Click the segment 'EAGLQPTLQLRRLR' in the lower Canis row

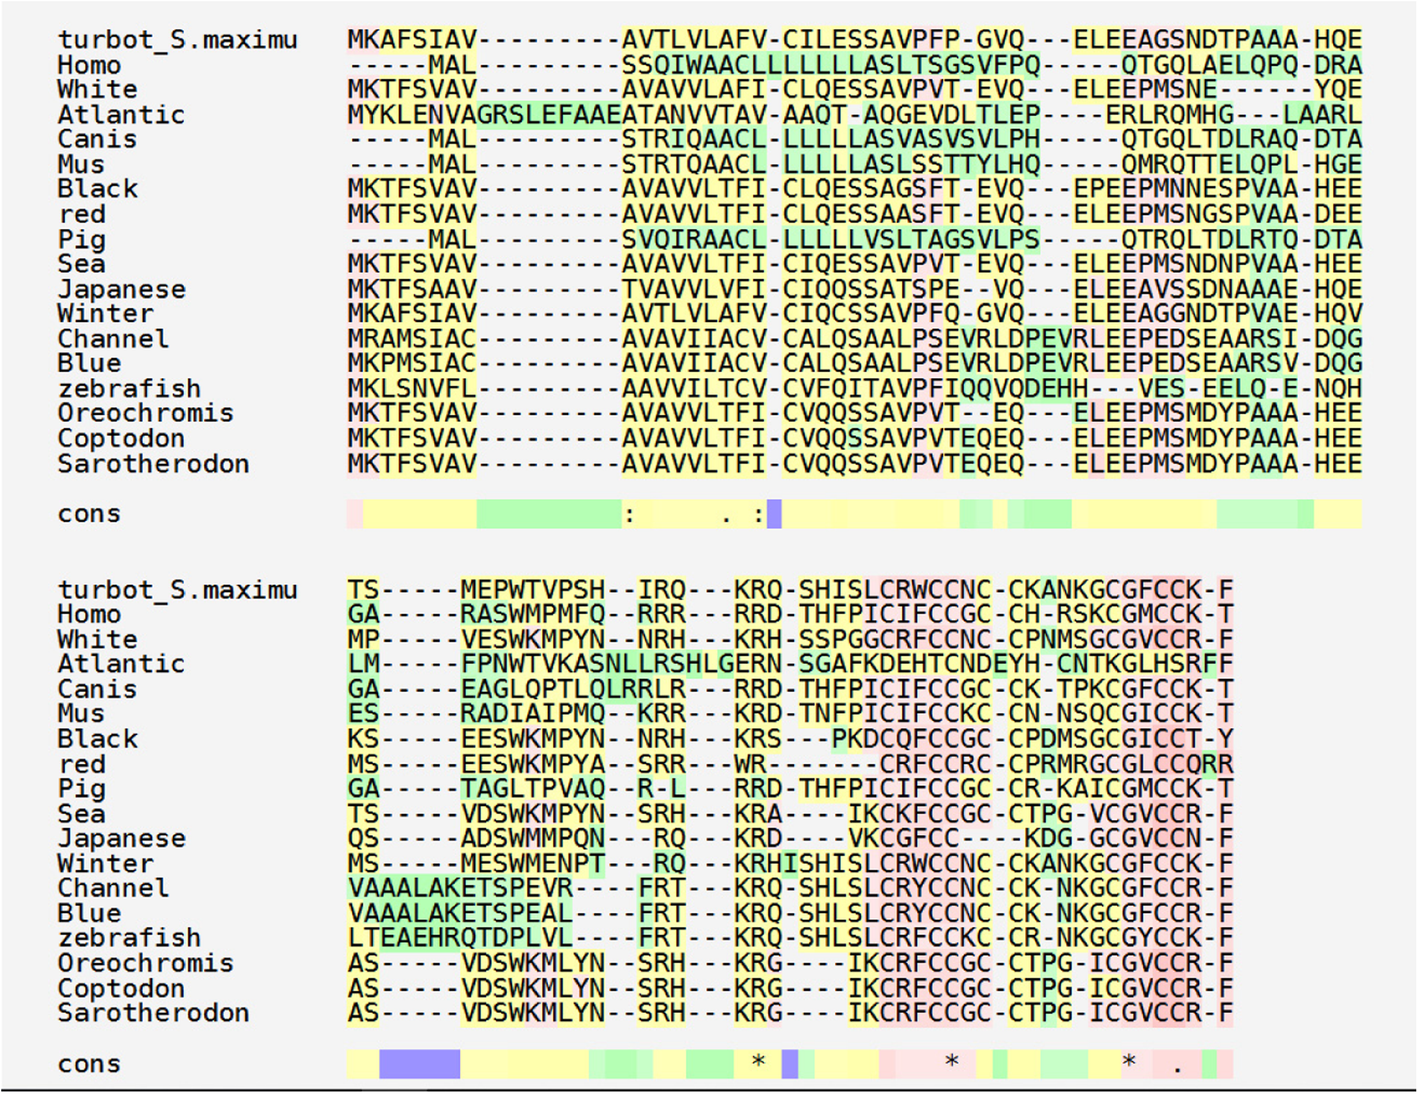pyautogui.click(x=573, y=690)
